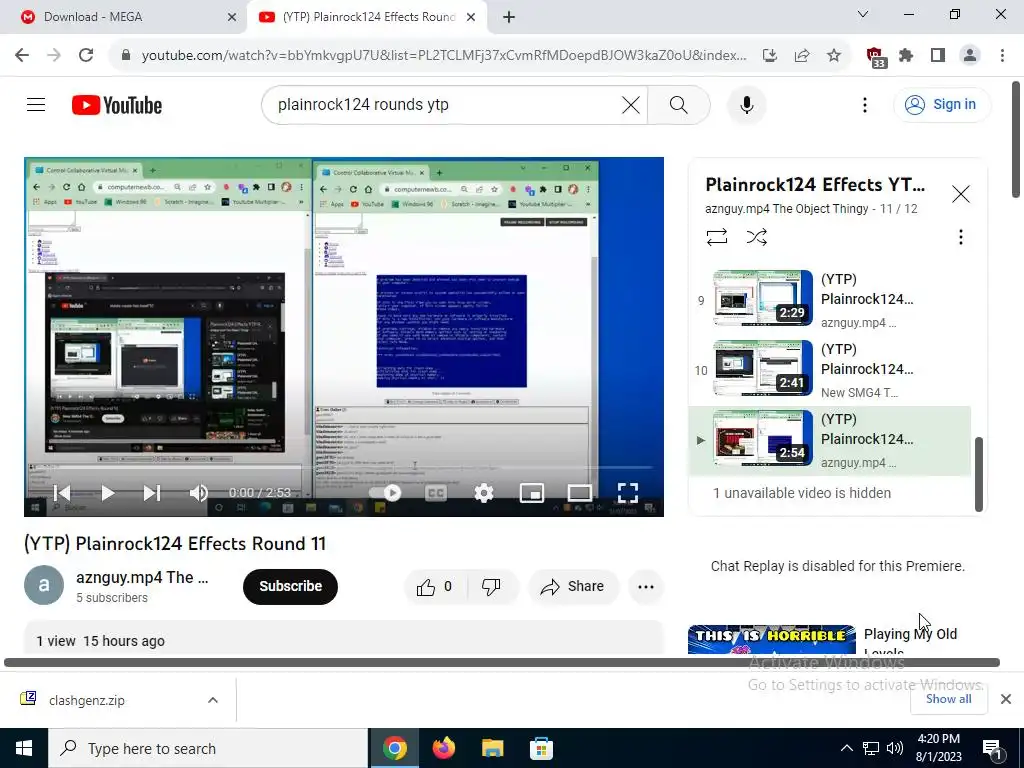
Task: Enter full screen mode
Action: pyautogui.click(x=628, y=492)
